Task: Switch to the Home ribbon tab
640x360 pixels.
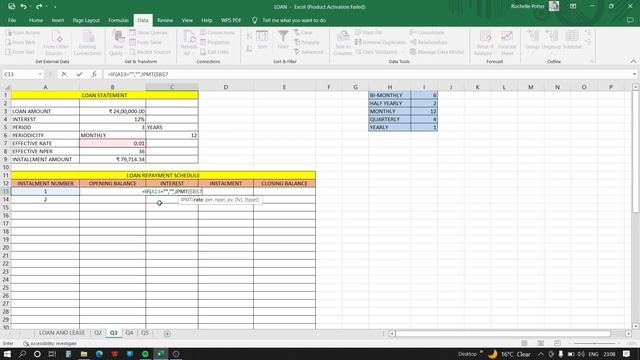Action: click(36, 20)
